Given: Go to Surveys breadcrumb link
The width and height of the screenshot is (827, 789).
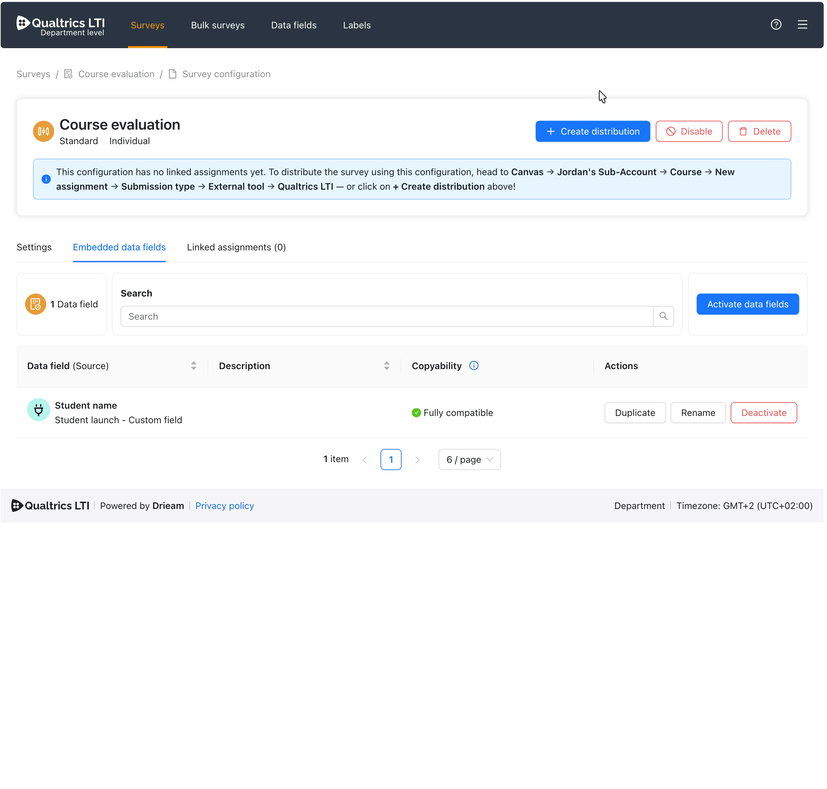Looking at the screenshot, I should (33, 74).
